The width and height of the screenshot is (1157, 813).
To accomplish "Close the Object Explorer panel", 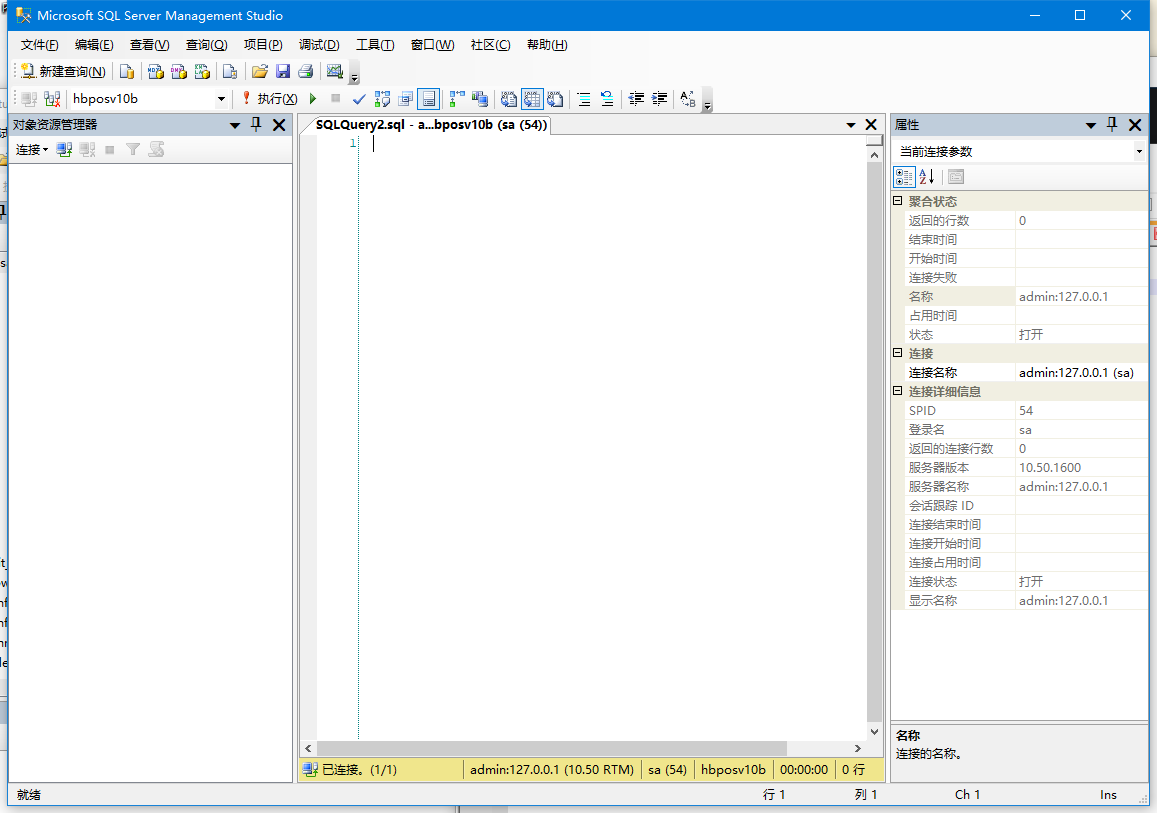I will click(x=279, y=125).
